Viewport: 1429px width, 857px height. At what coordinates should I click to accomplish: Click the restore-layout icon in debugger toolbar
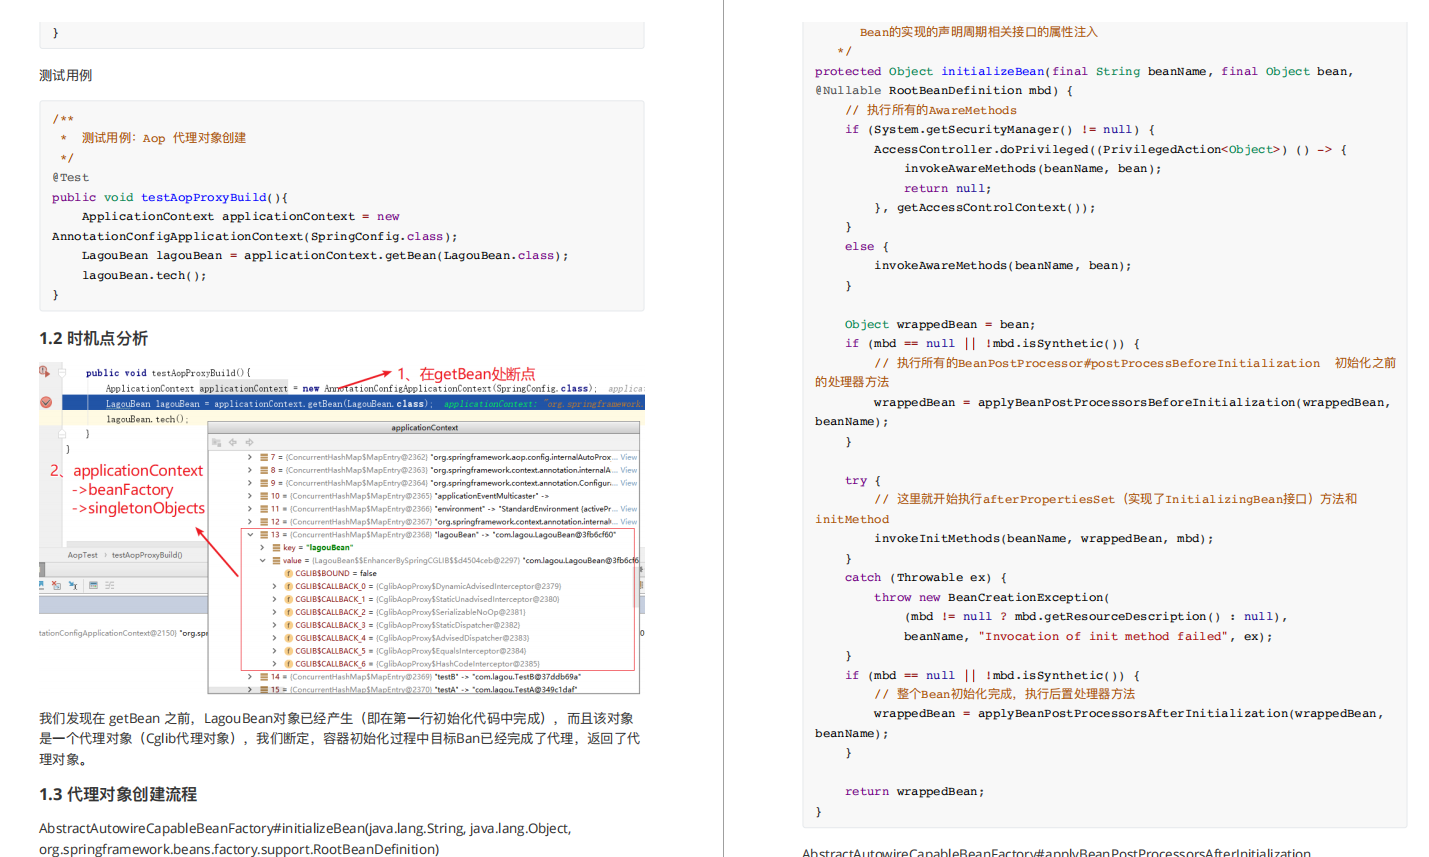coord(111,585)
